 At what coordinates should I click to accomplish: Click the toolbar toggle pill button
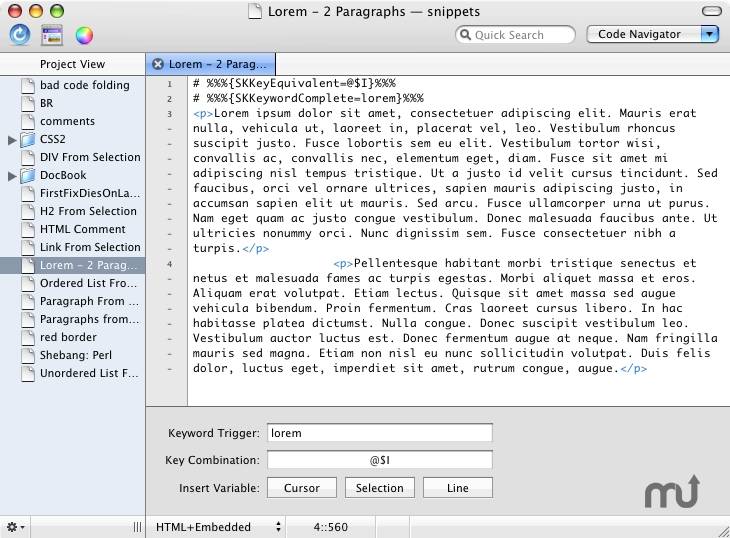coord(711,11)
